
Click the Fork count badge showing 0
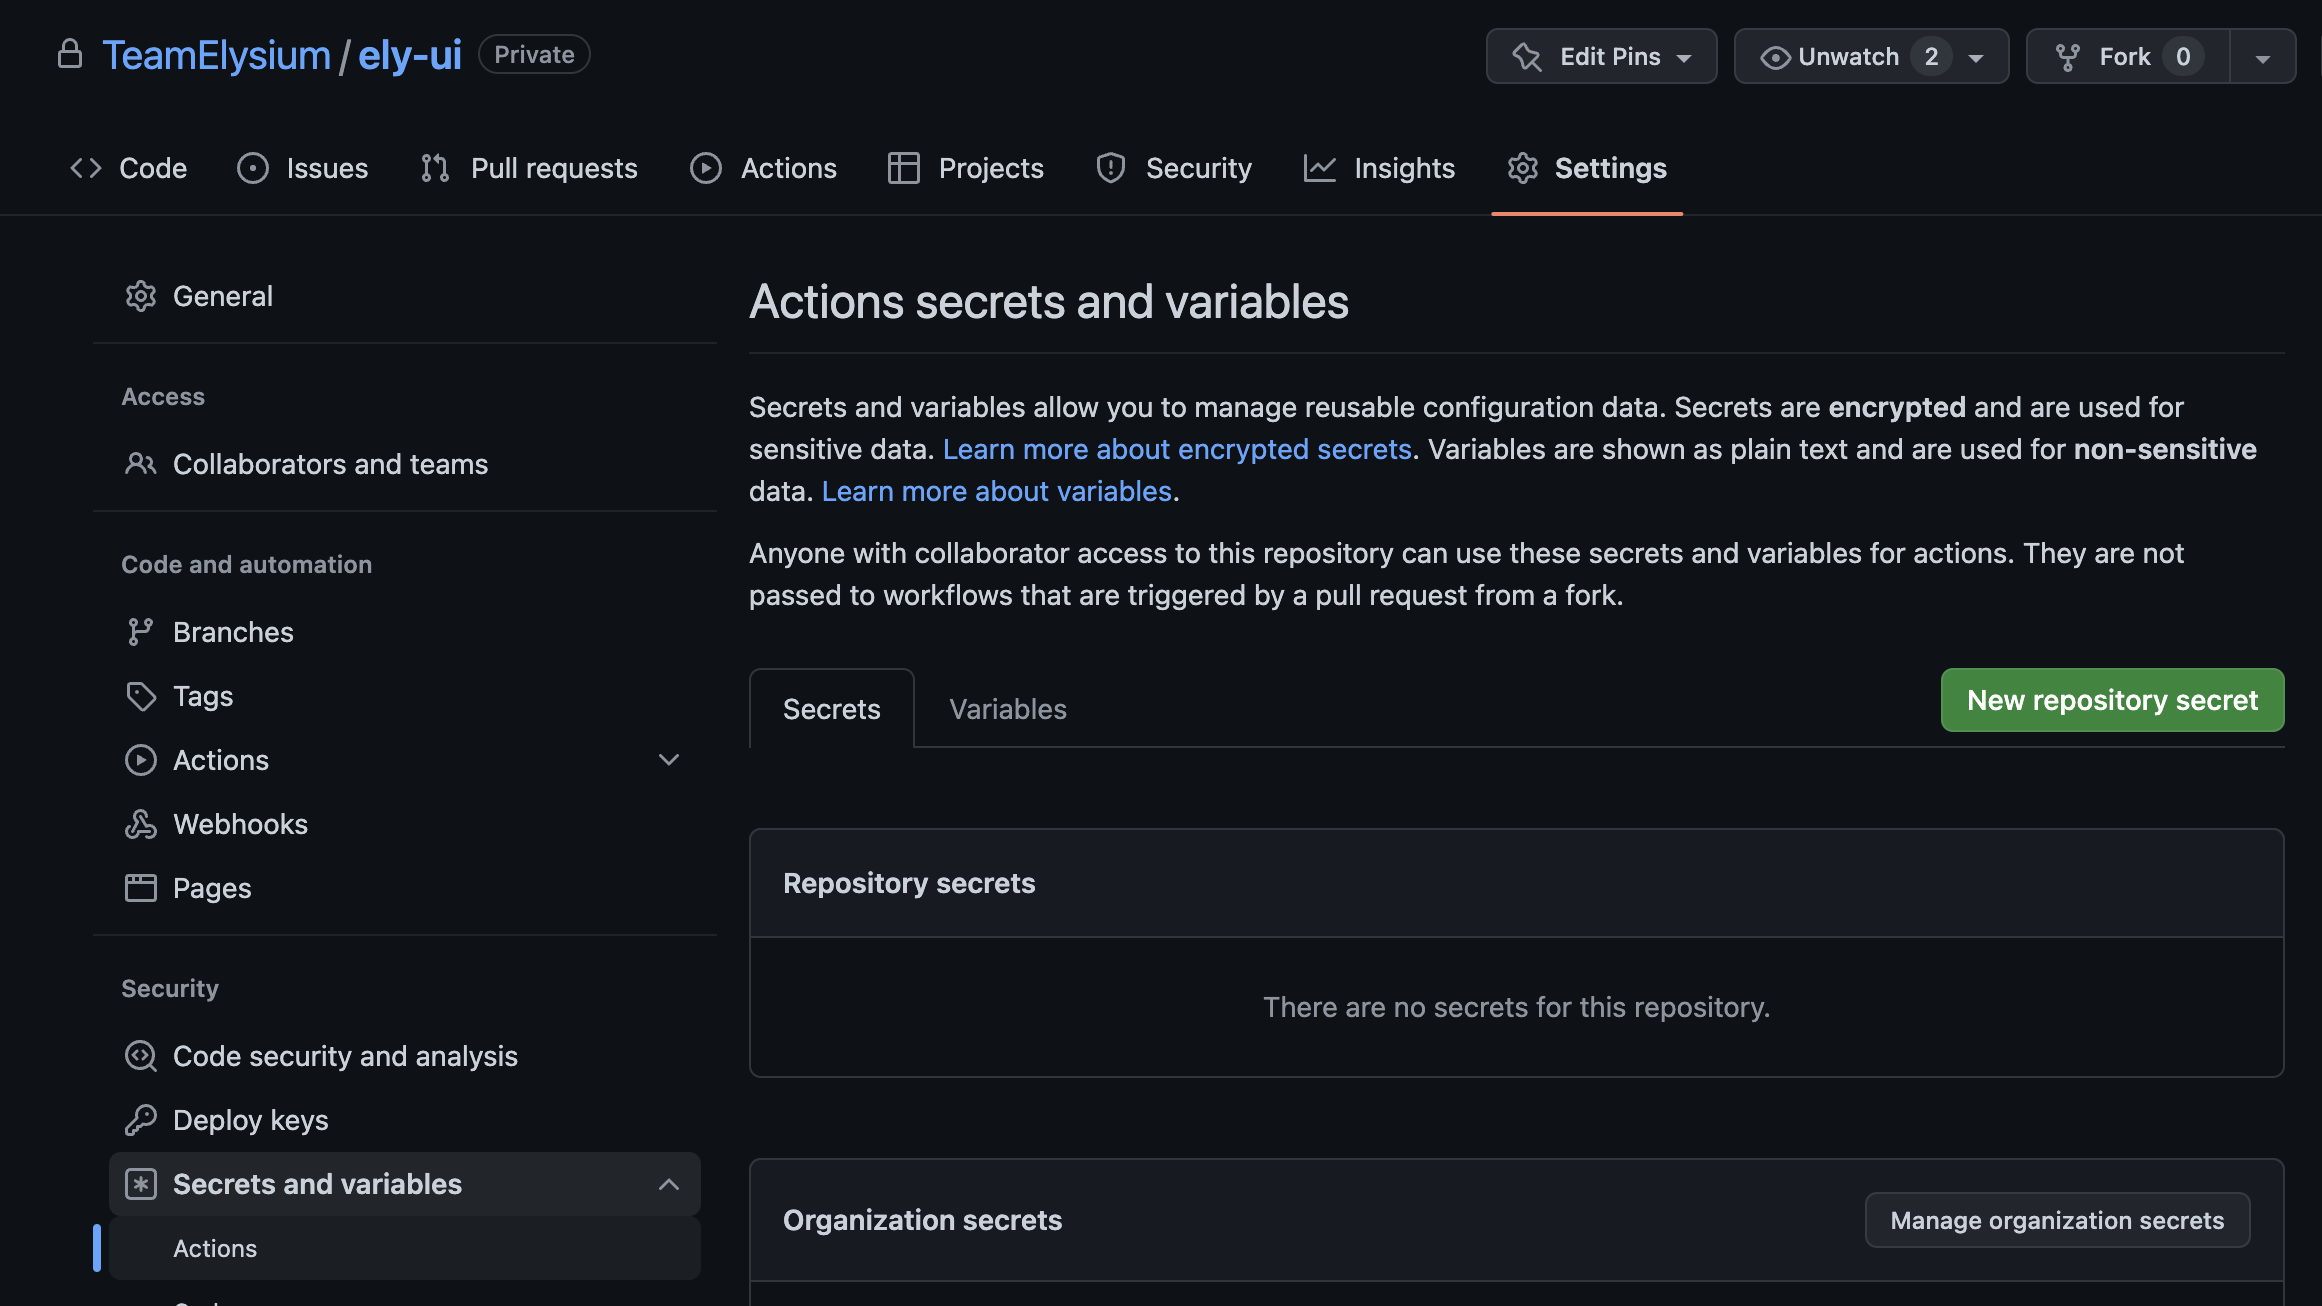tap(2183, 57)
